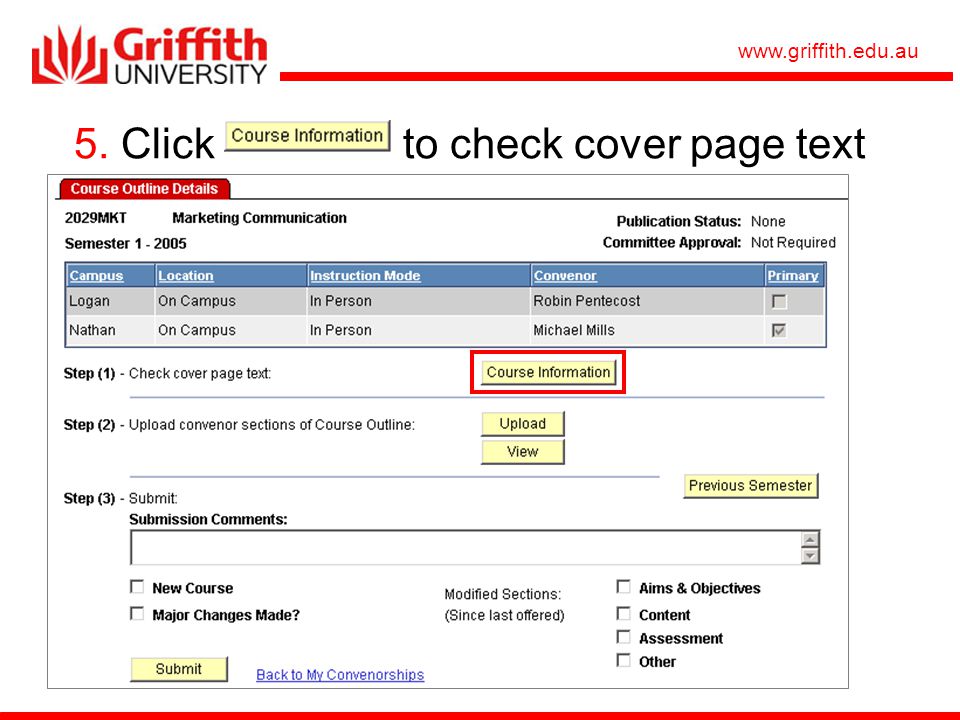Click the comments box scroll up arrow
Viewport: 960px width, 720px height.
(x=810, y=539)
